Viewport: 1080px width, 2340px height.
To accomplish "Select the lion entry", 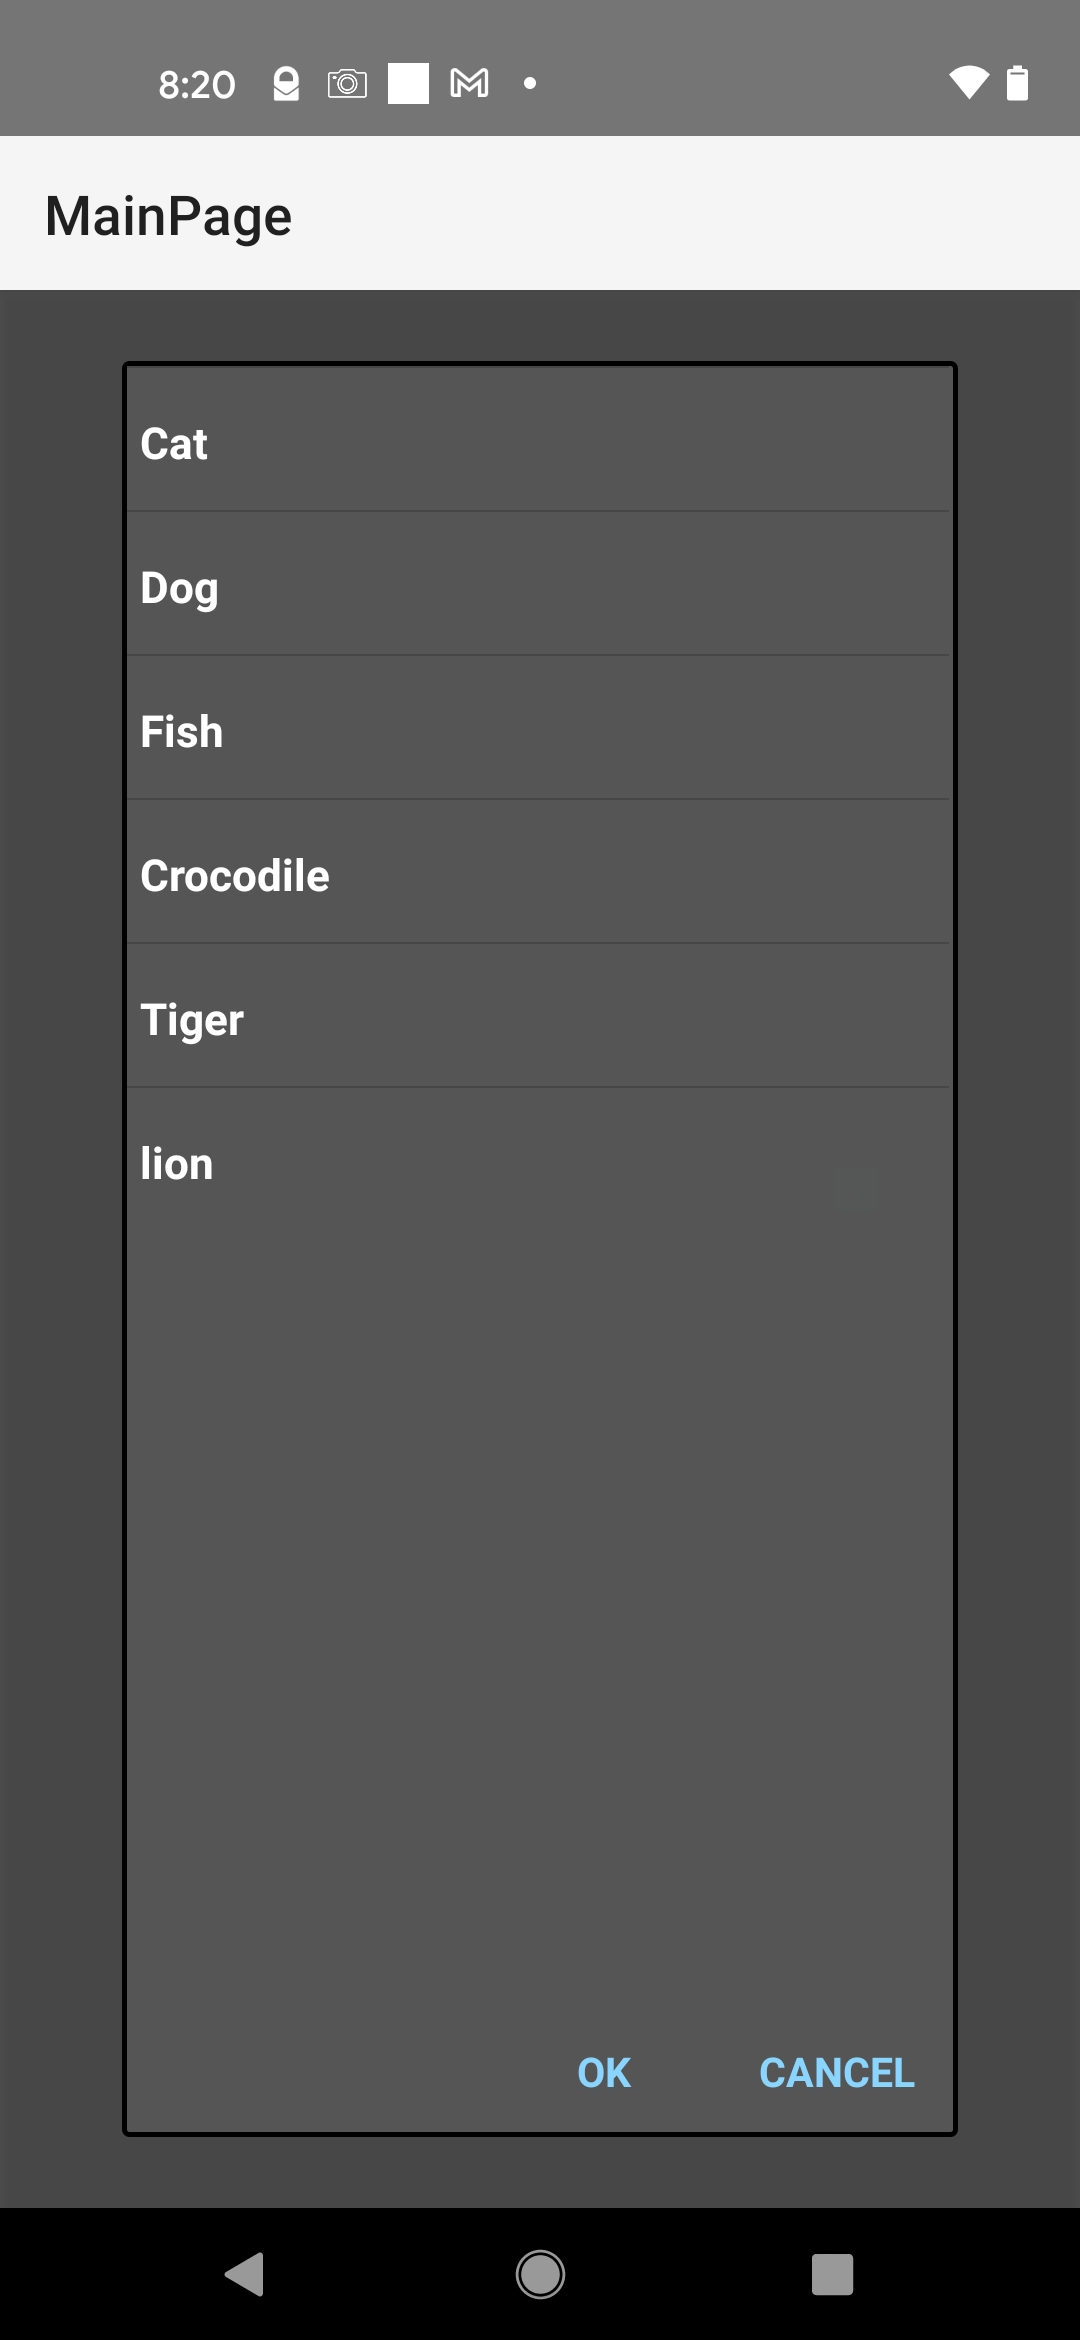I will click(x=538, y=1164).
